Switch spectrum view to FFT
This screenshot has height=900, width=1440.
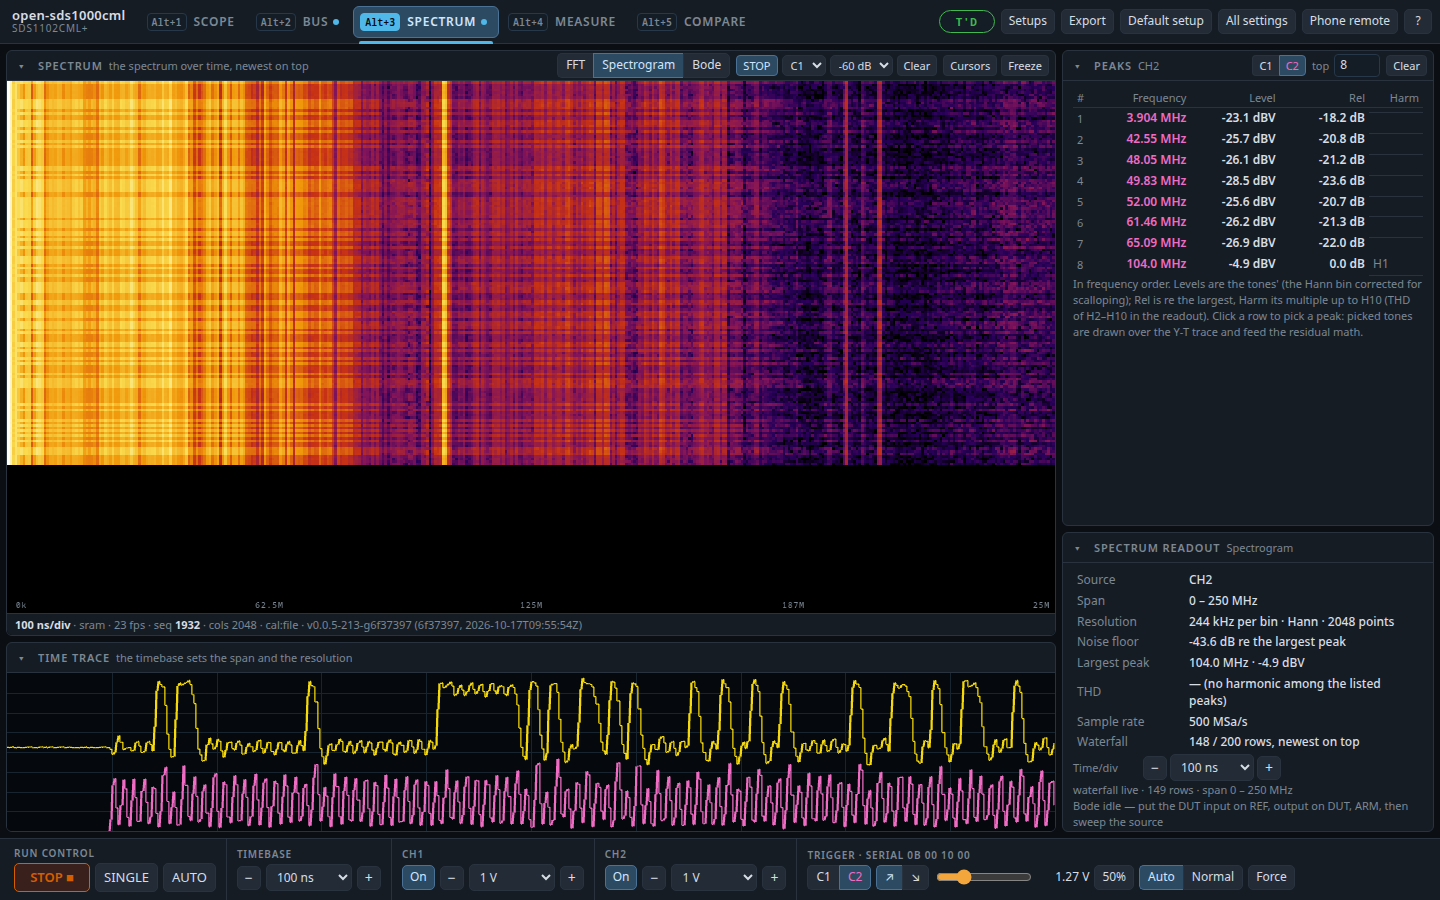tap(576, 65)
